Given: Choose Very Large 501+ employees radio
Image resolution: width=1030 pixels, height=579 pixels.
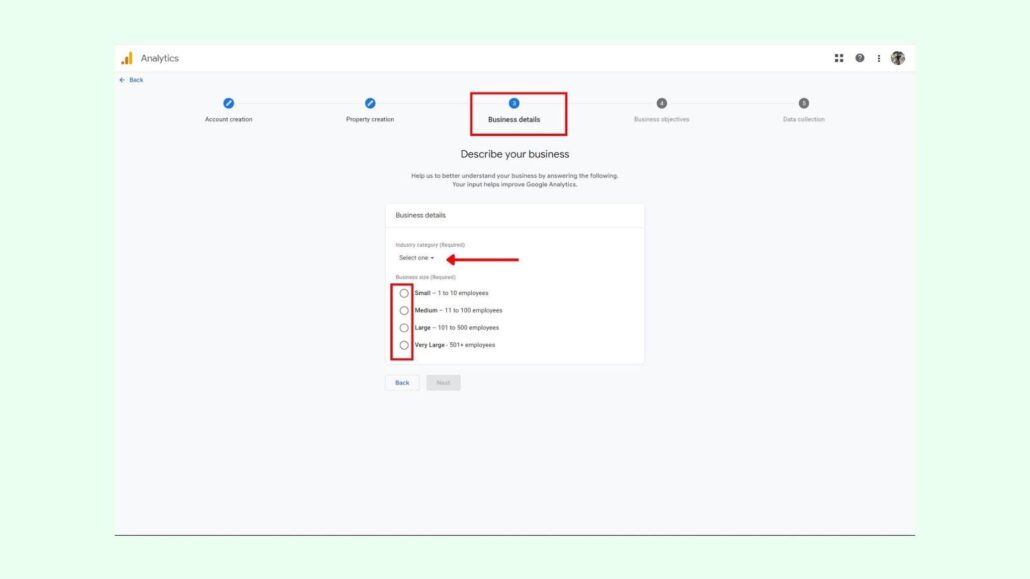Looking at the screenshot, I should coord(404,345).
